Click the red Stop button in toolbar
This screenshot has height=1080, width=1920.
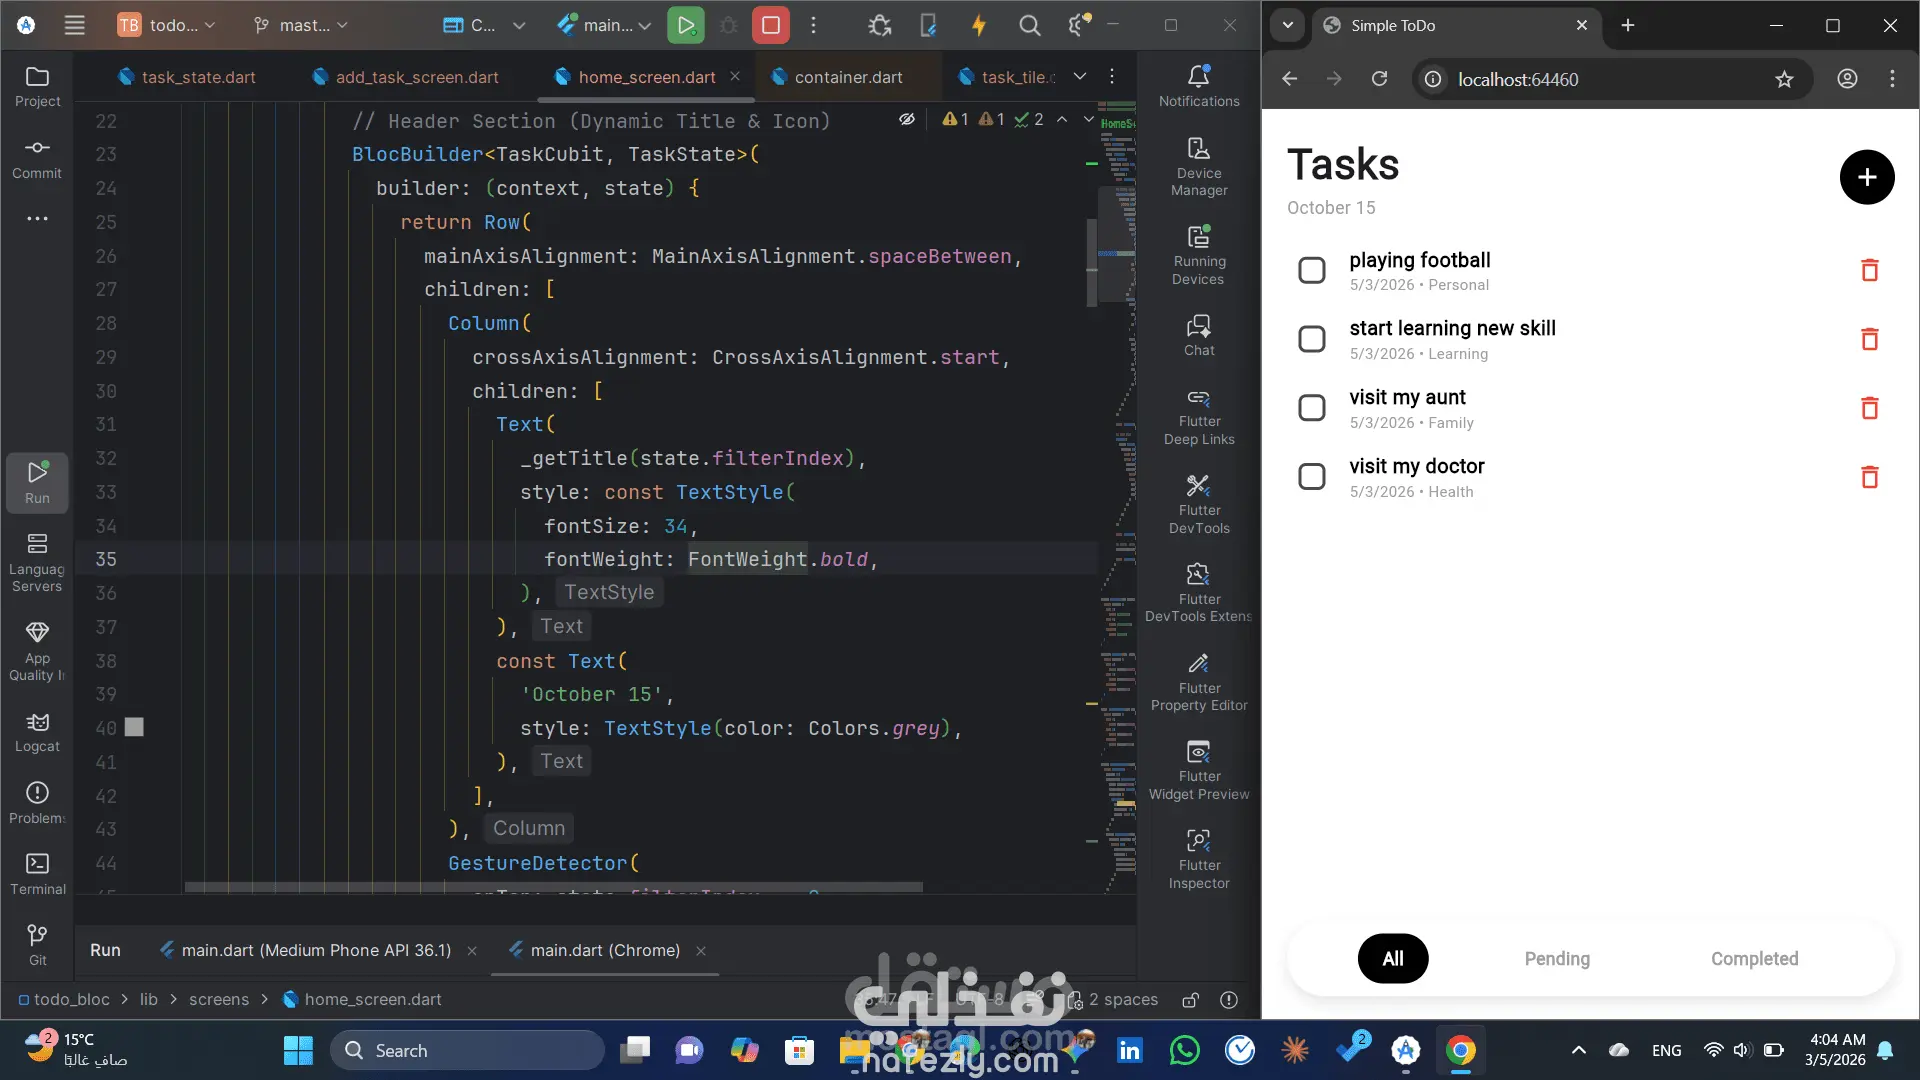pyautogui.click(x=770, y=26)
